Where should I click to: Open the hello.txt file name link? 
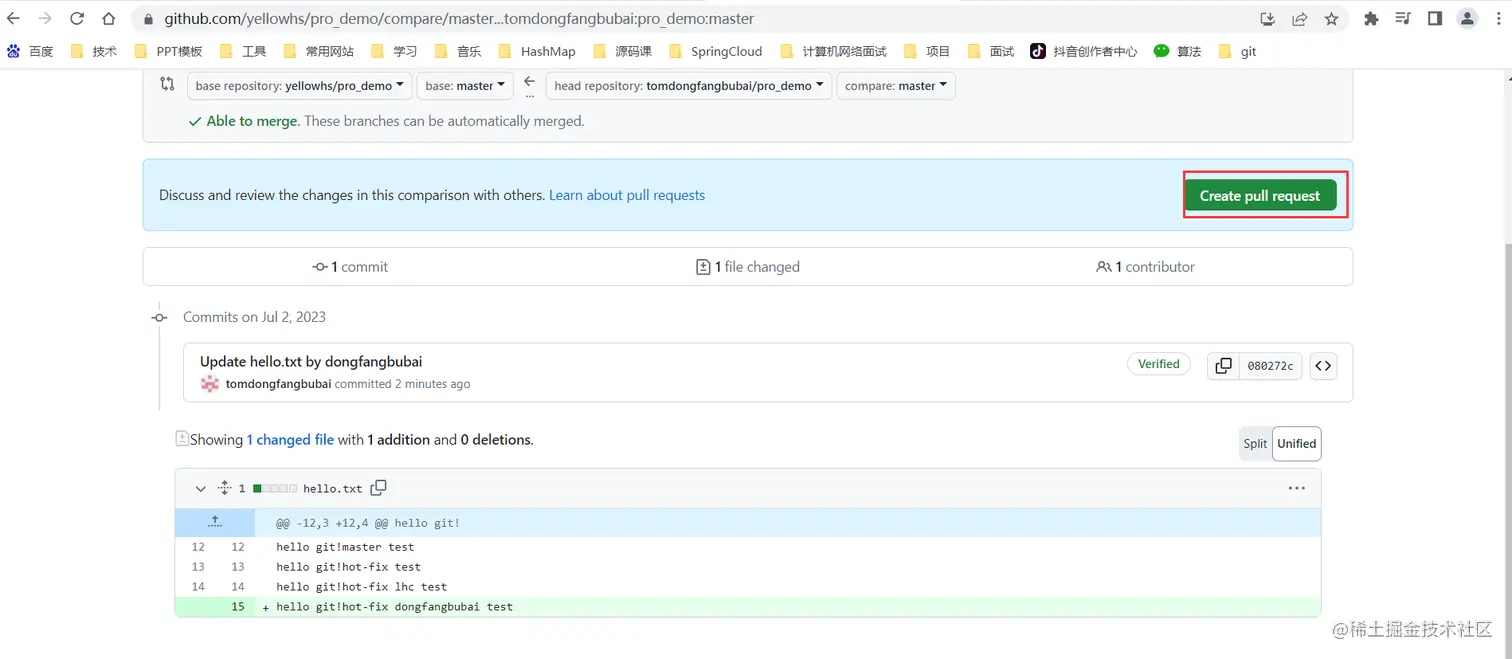[333, 489]
